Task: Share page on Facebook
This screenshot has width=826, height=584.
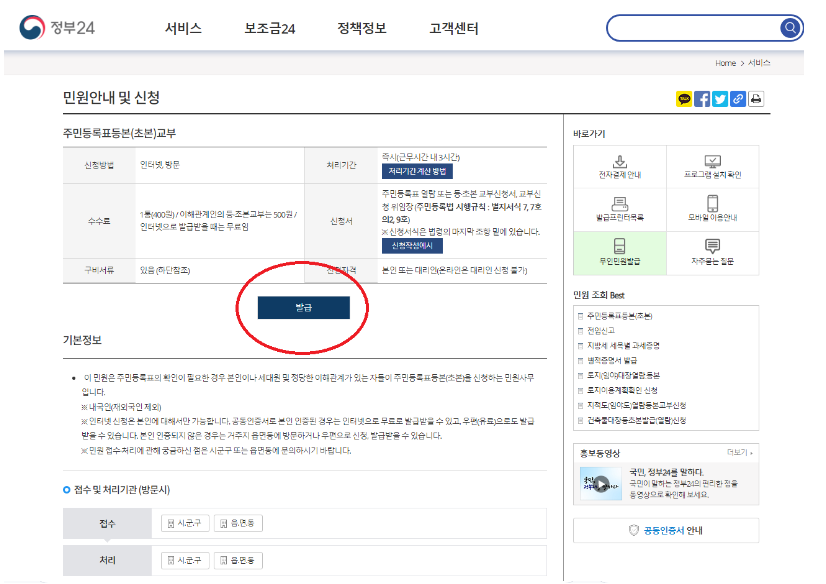Action: [702, 99]
